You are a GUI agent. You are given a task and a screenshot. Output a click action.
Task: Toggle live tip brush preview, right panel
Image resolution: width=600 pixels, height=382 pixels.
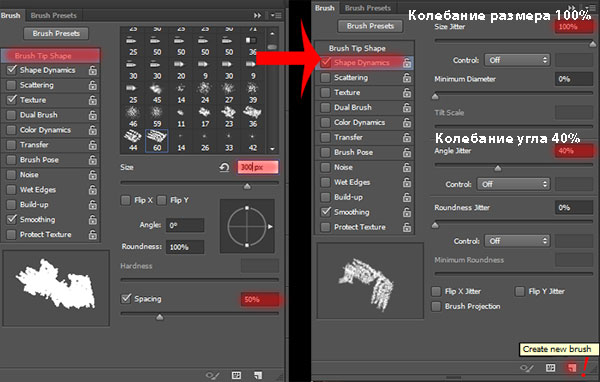click(527, 368)
